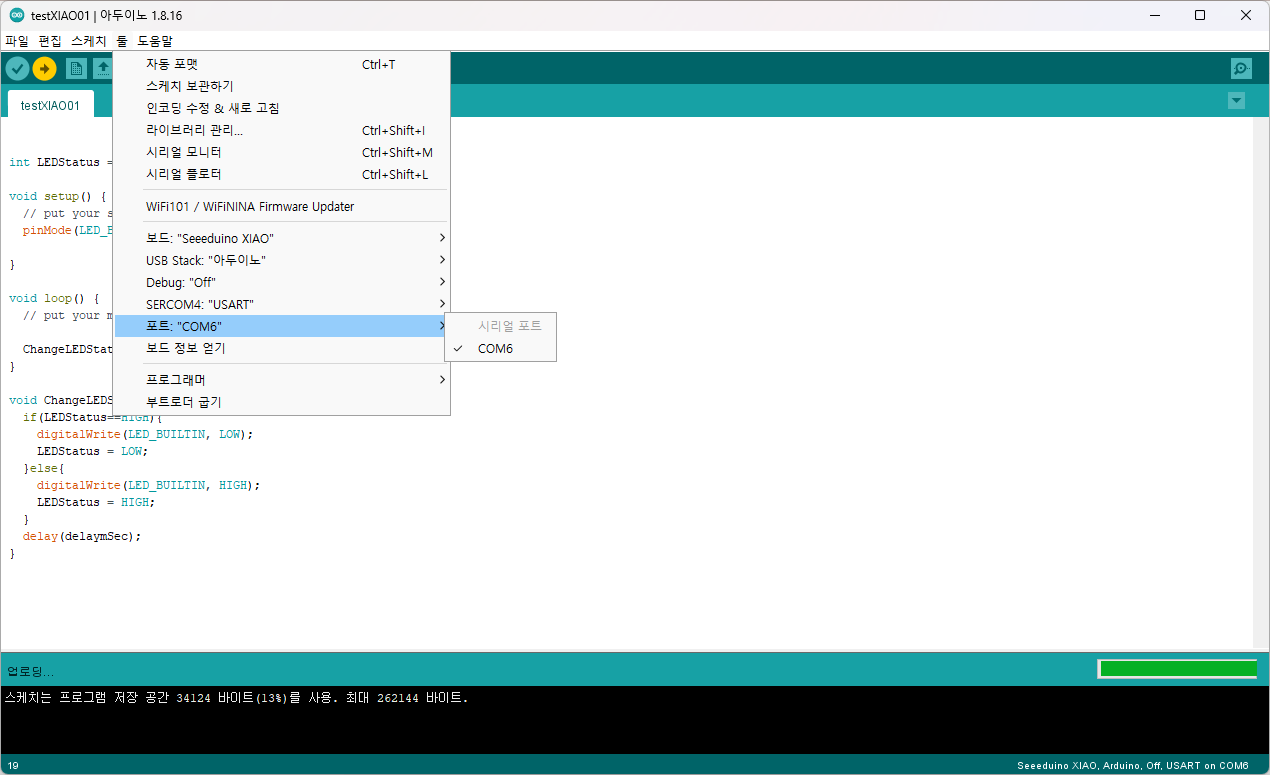Launch WiFi101 / WiFiNINA Firmware Updater

click(281, 206)
